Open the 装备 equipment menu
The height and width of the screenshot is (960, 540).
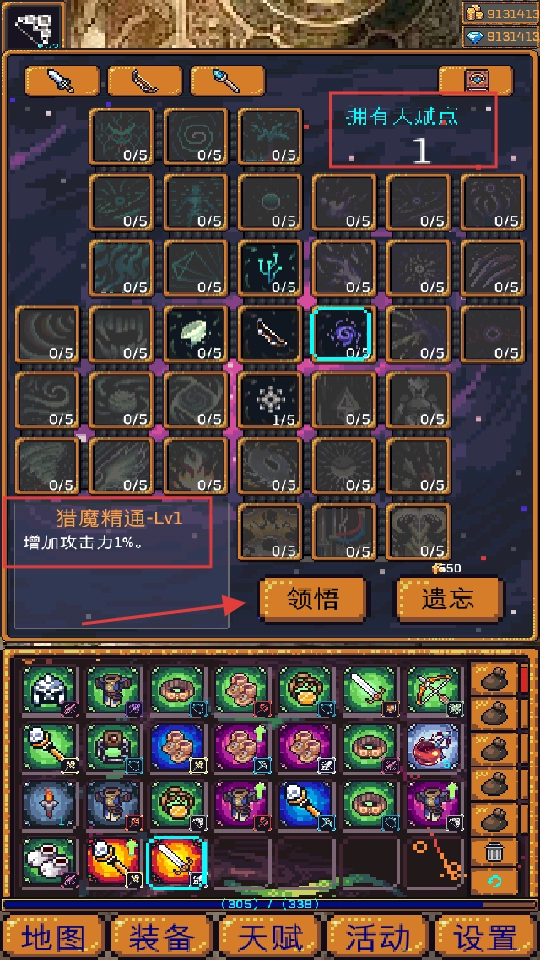(162, 937)
